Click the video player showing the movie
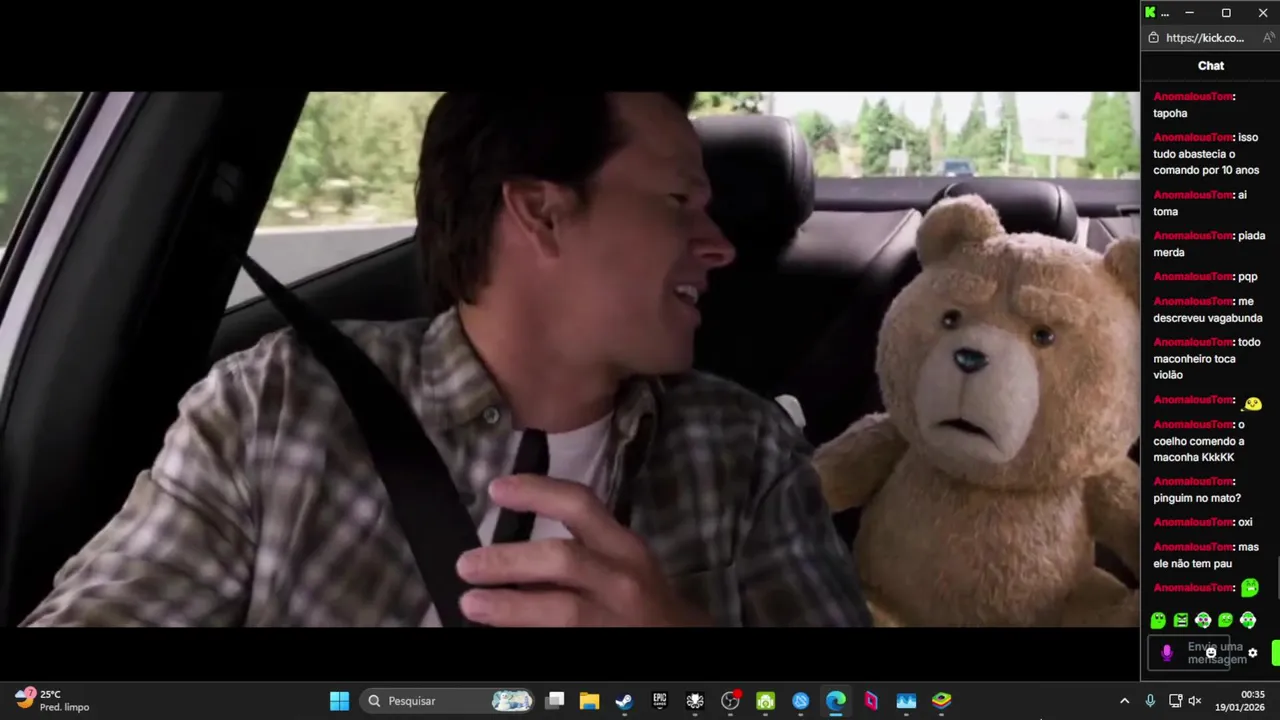Image resolution: width=1280 pixels, height=720 pixels. (x=569, y=360)
